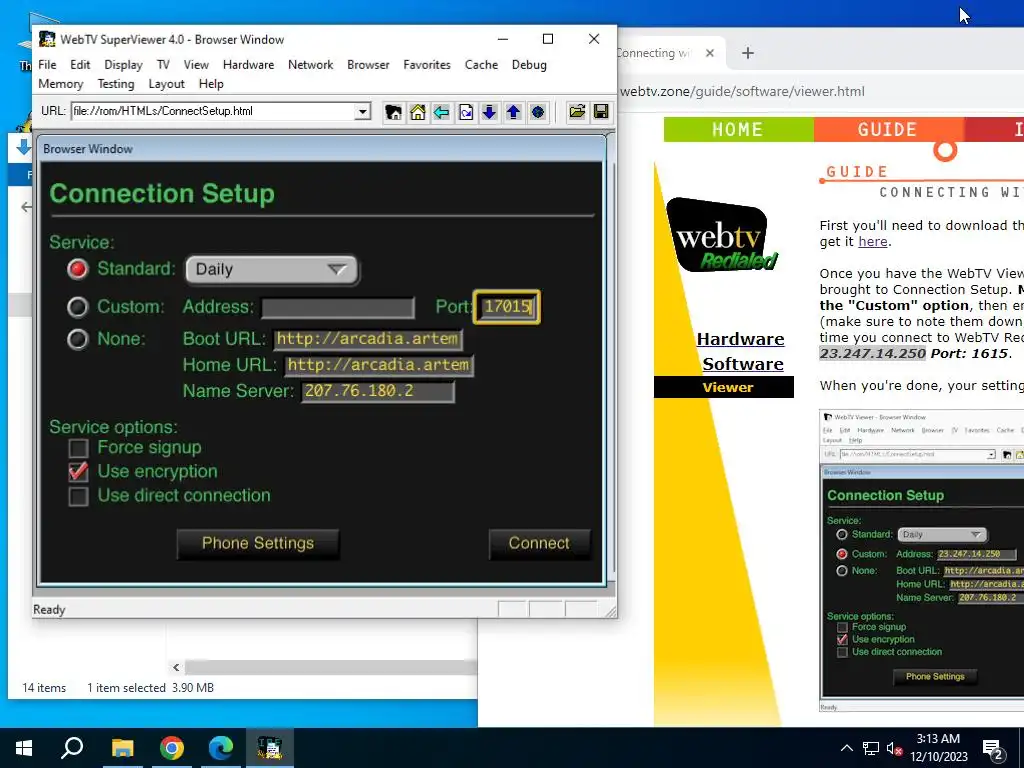Click the blue up arrow toolbar icon

[513, 112]
